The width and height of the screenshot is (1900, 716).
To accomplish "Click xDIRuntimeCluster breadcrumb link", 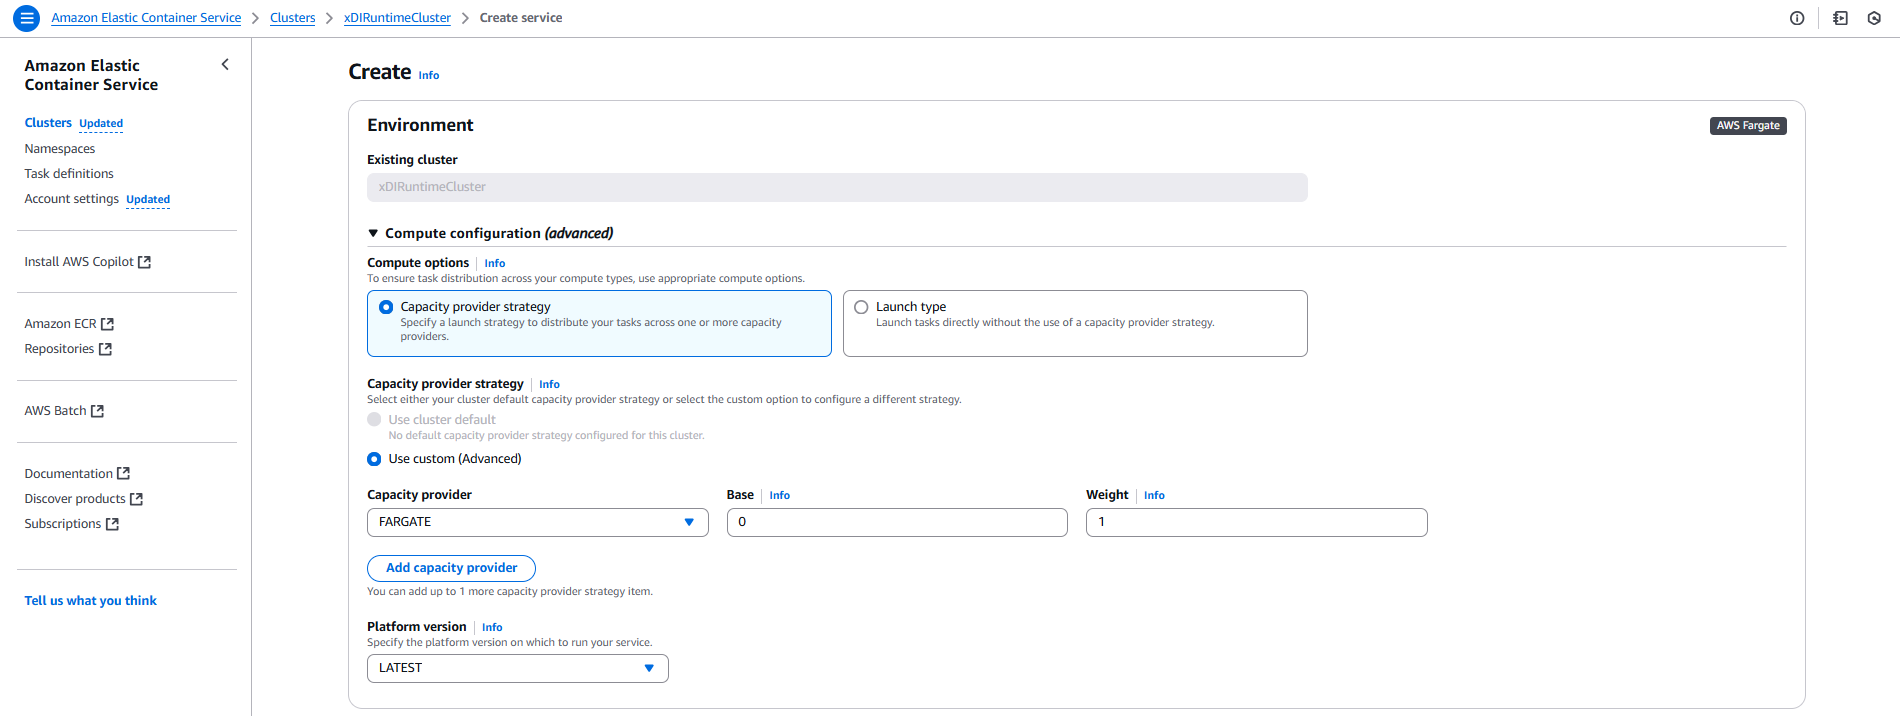I will click(397, 18).
